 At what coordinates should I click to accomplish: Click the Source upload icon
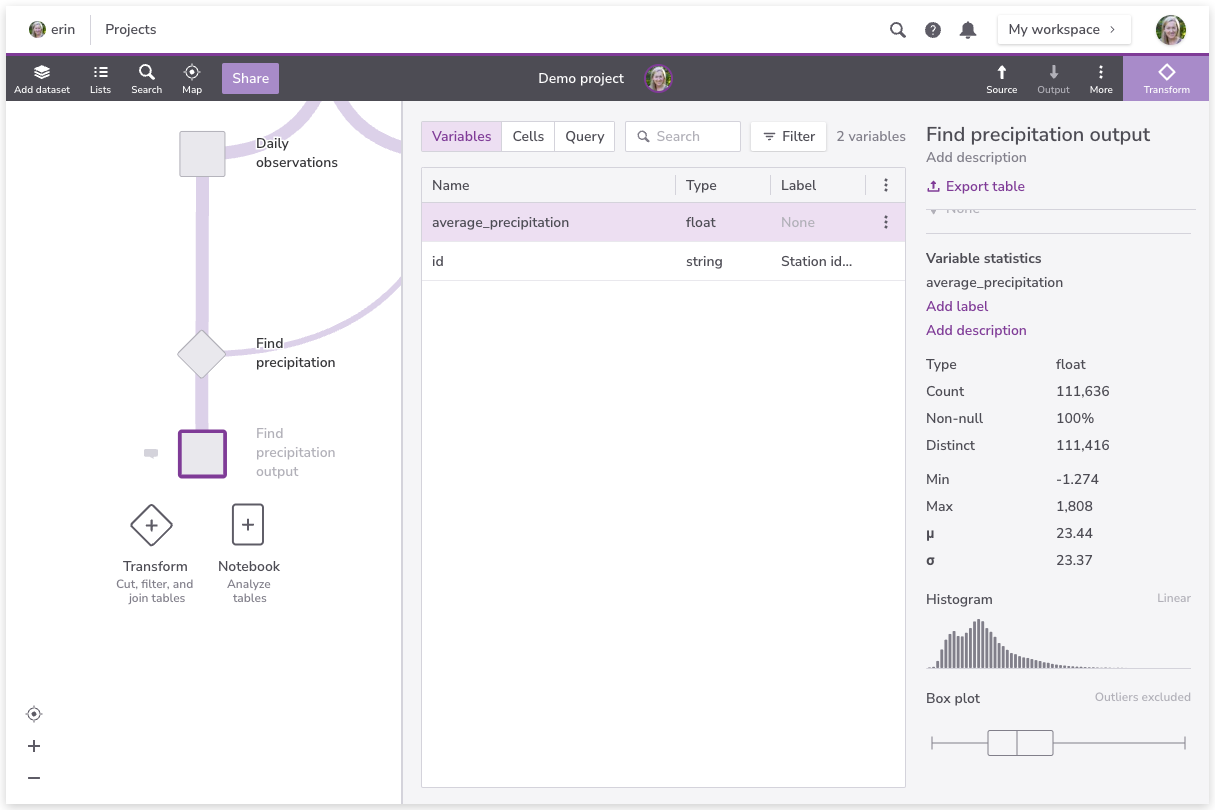[x=1001, y=73]
